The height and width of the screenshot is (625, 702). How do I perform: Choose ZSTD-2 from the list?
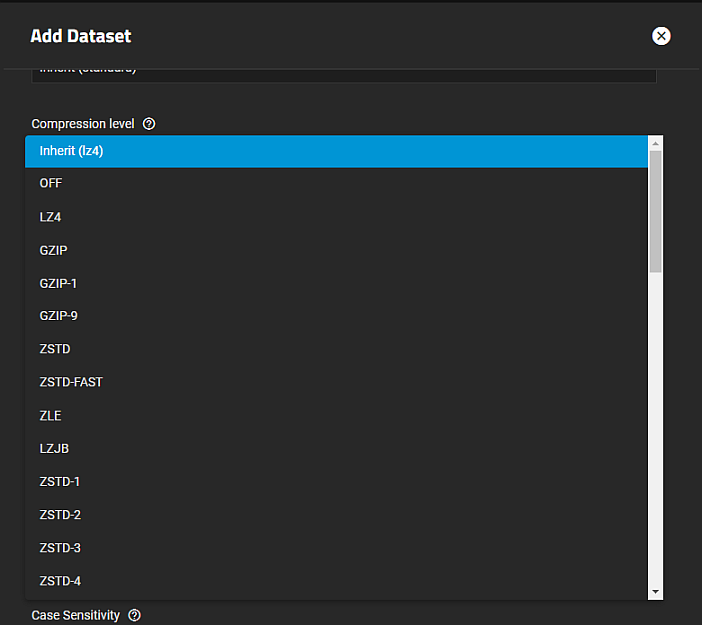coord(336,515)
